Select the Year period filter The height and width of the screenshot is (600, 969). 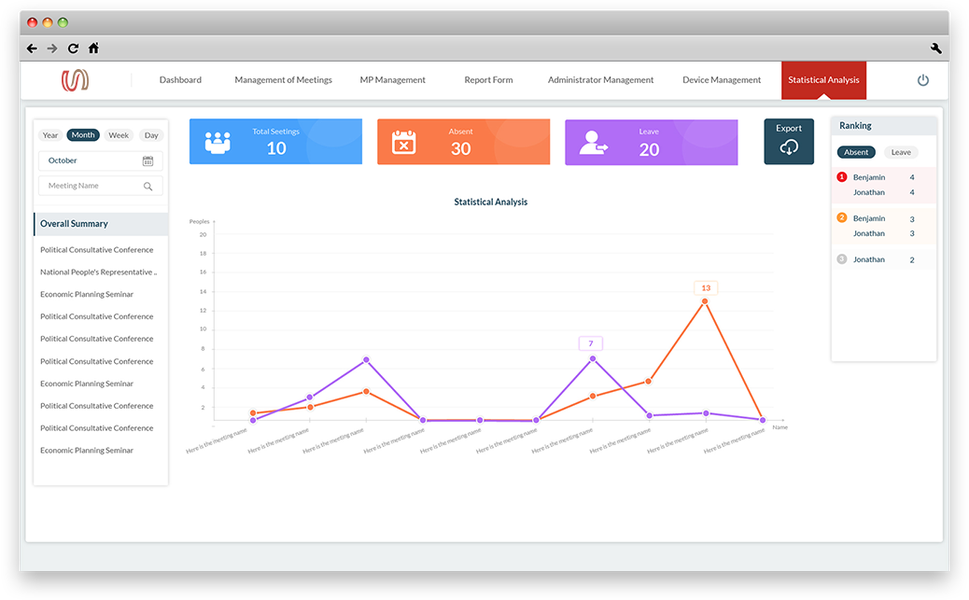click(51, 135)
